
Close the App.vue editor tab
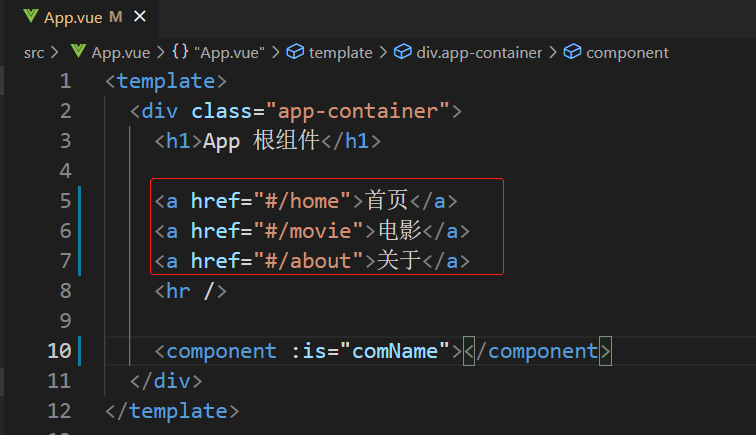click(x=140, y=17)
